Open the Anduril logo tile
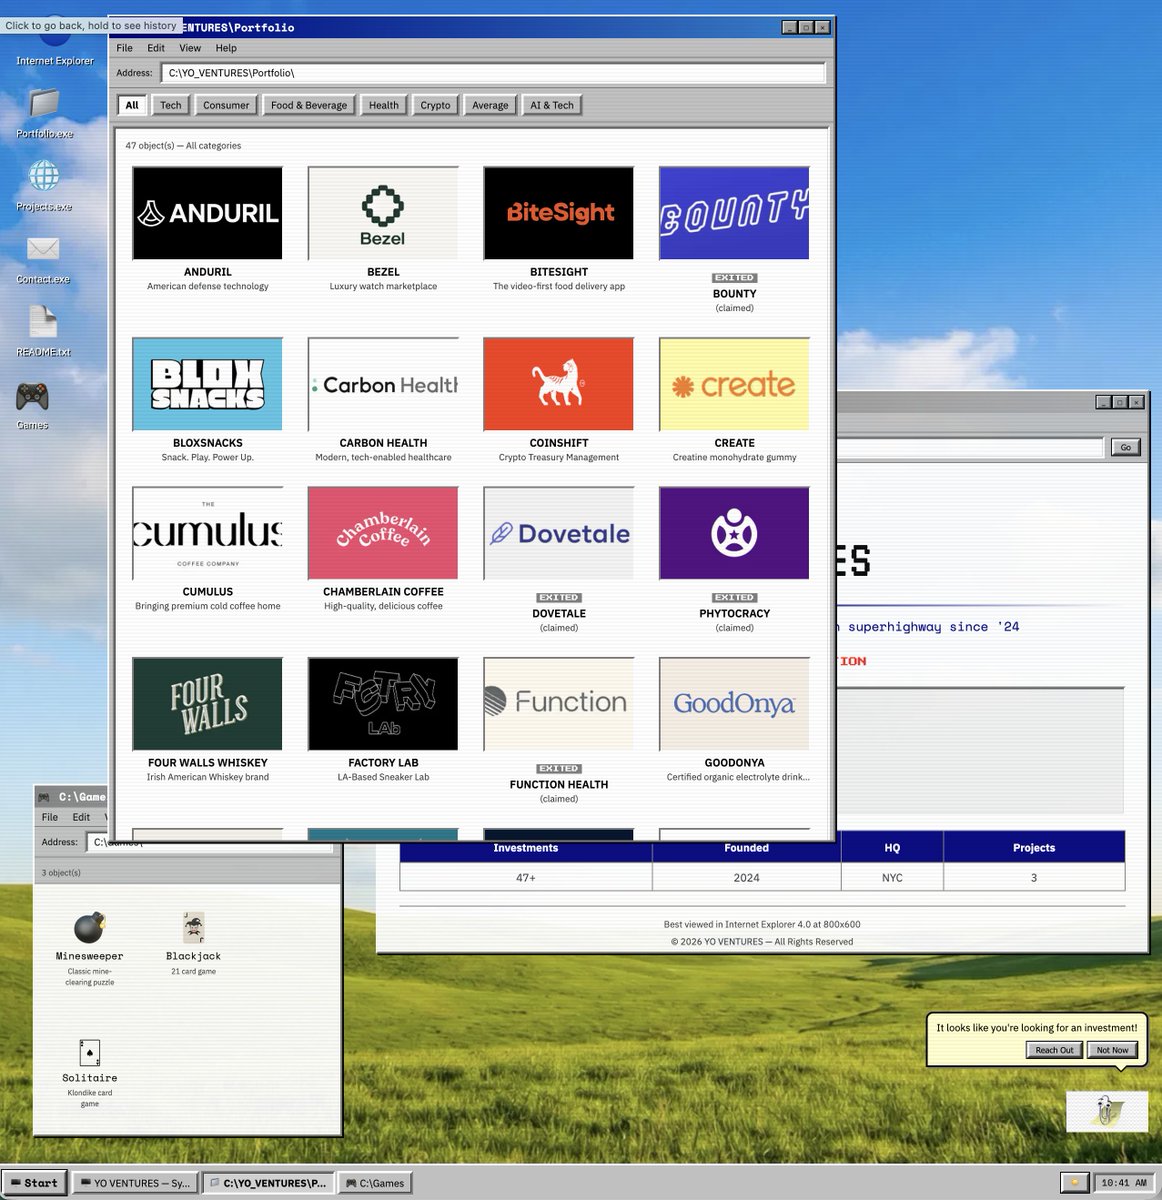This screenshot has height=1200, width=1162. point(207,213)
